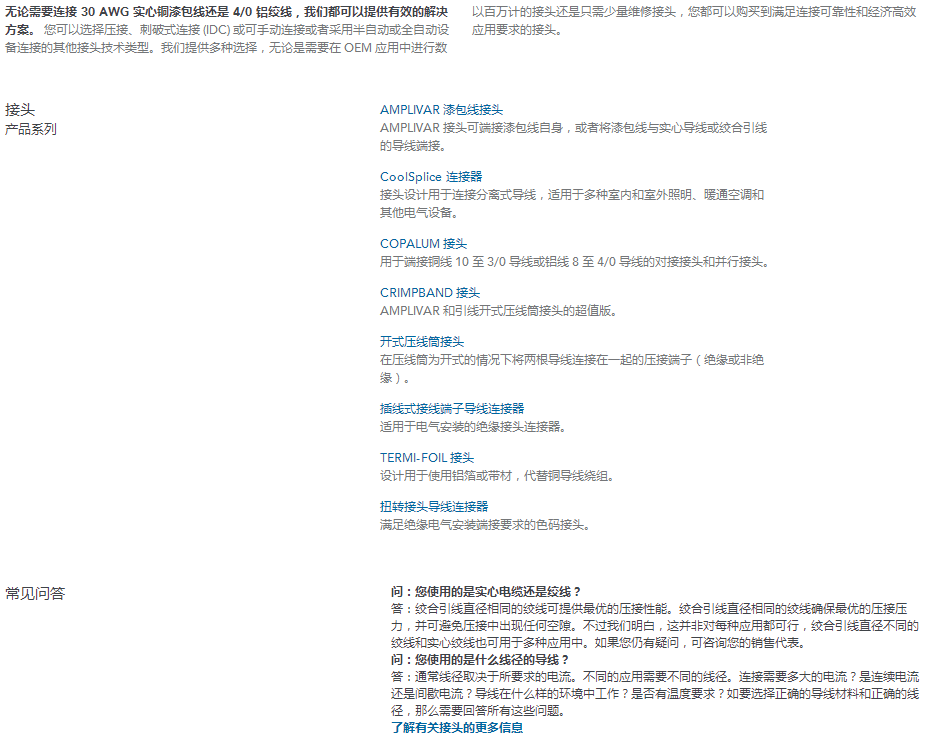Visit the TERMI-FOIL 接头 link
927x736 pixels.
pos(427,458)
